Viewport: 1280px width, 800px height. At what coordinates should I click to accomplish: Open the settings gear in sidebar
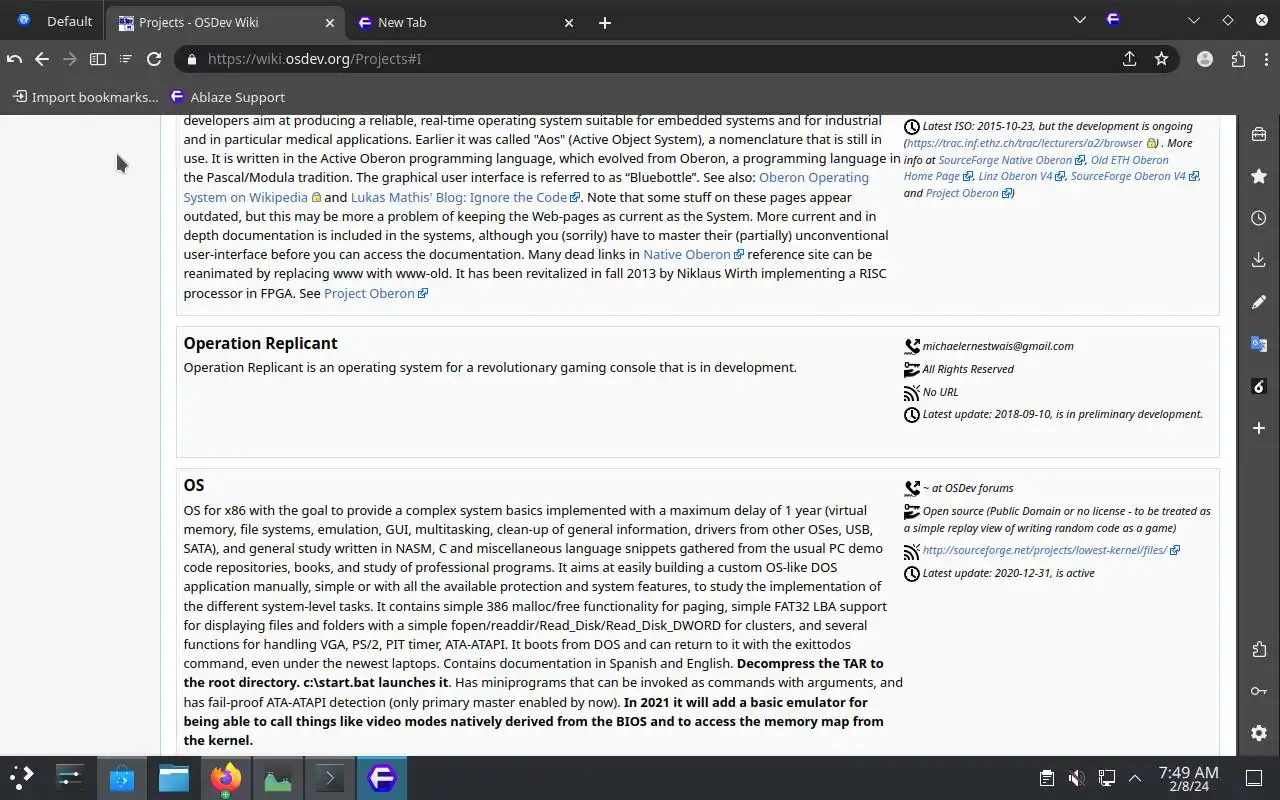pos(1259,733)
